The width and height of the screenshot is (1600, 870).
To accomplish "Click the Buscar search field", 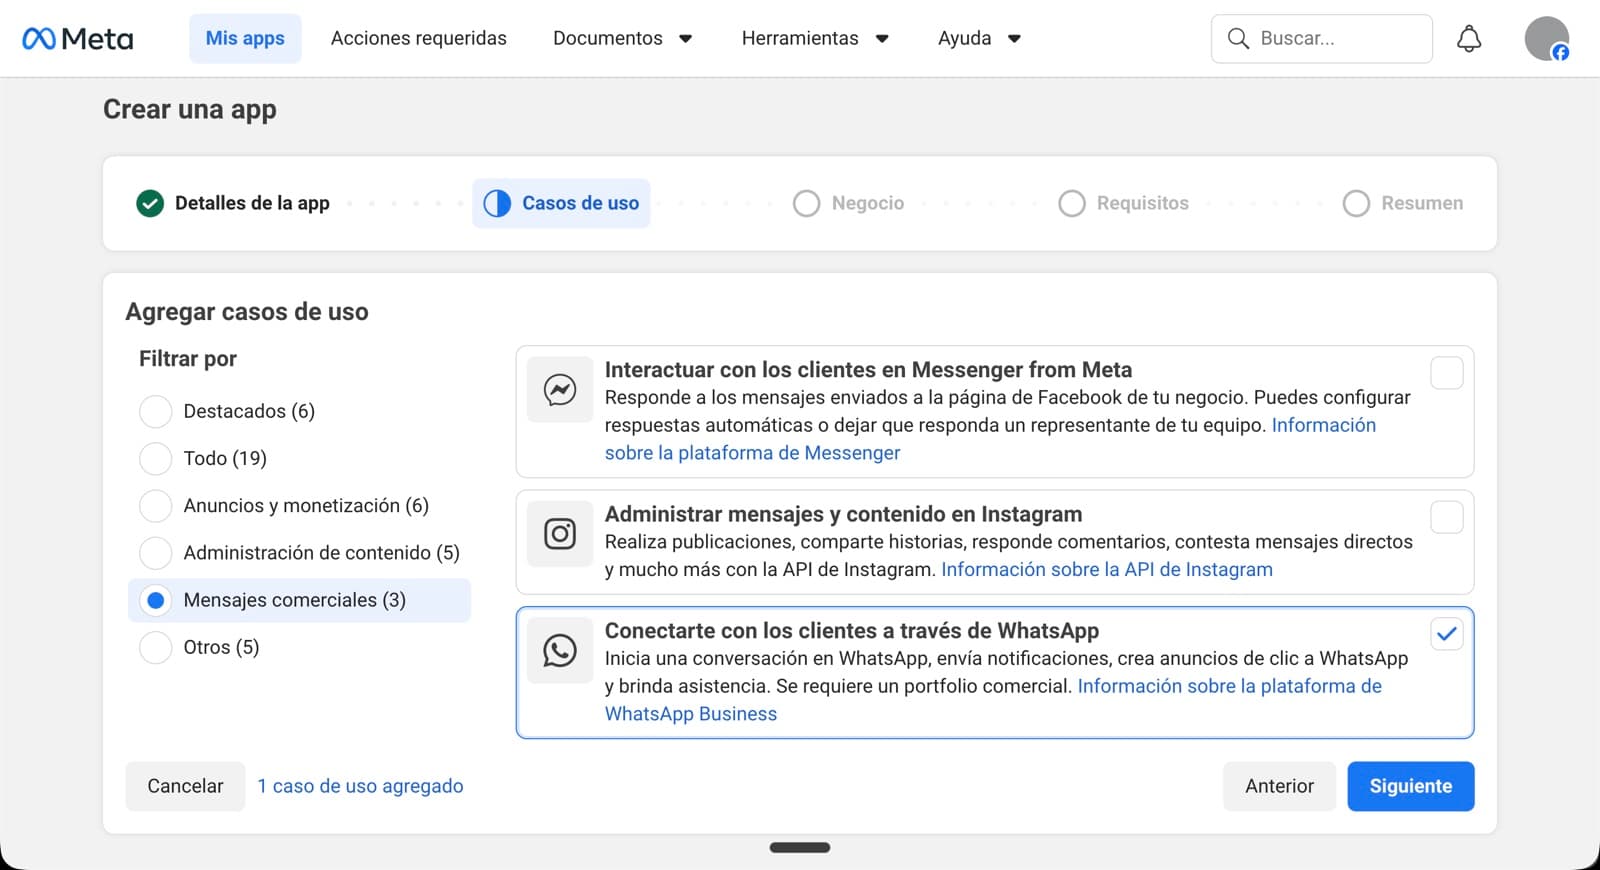I will click(x=1321, y=39).
